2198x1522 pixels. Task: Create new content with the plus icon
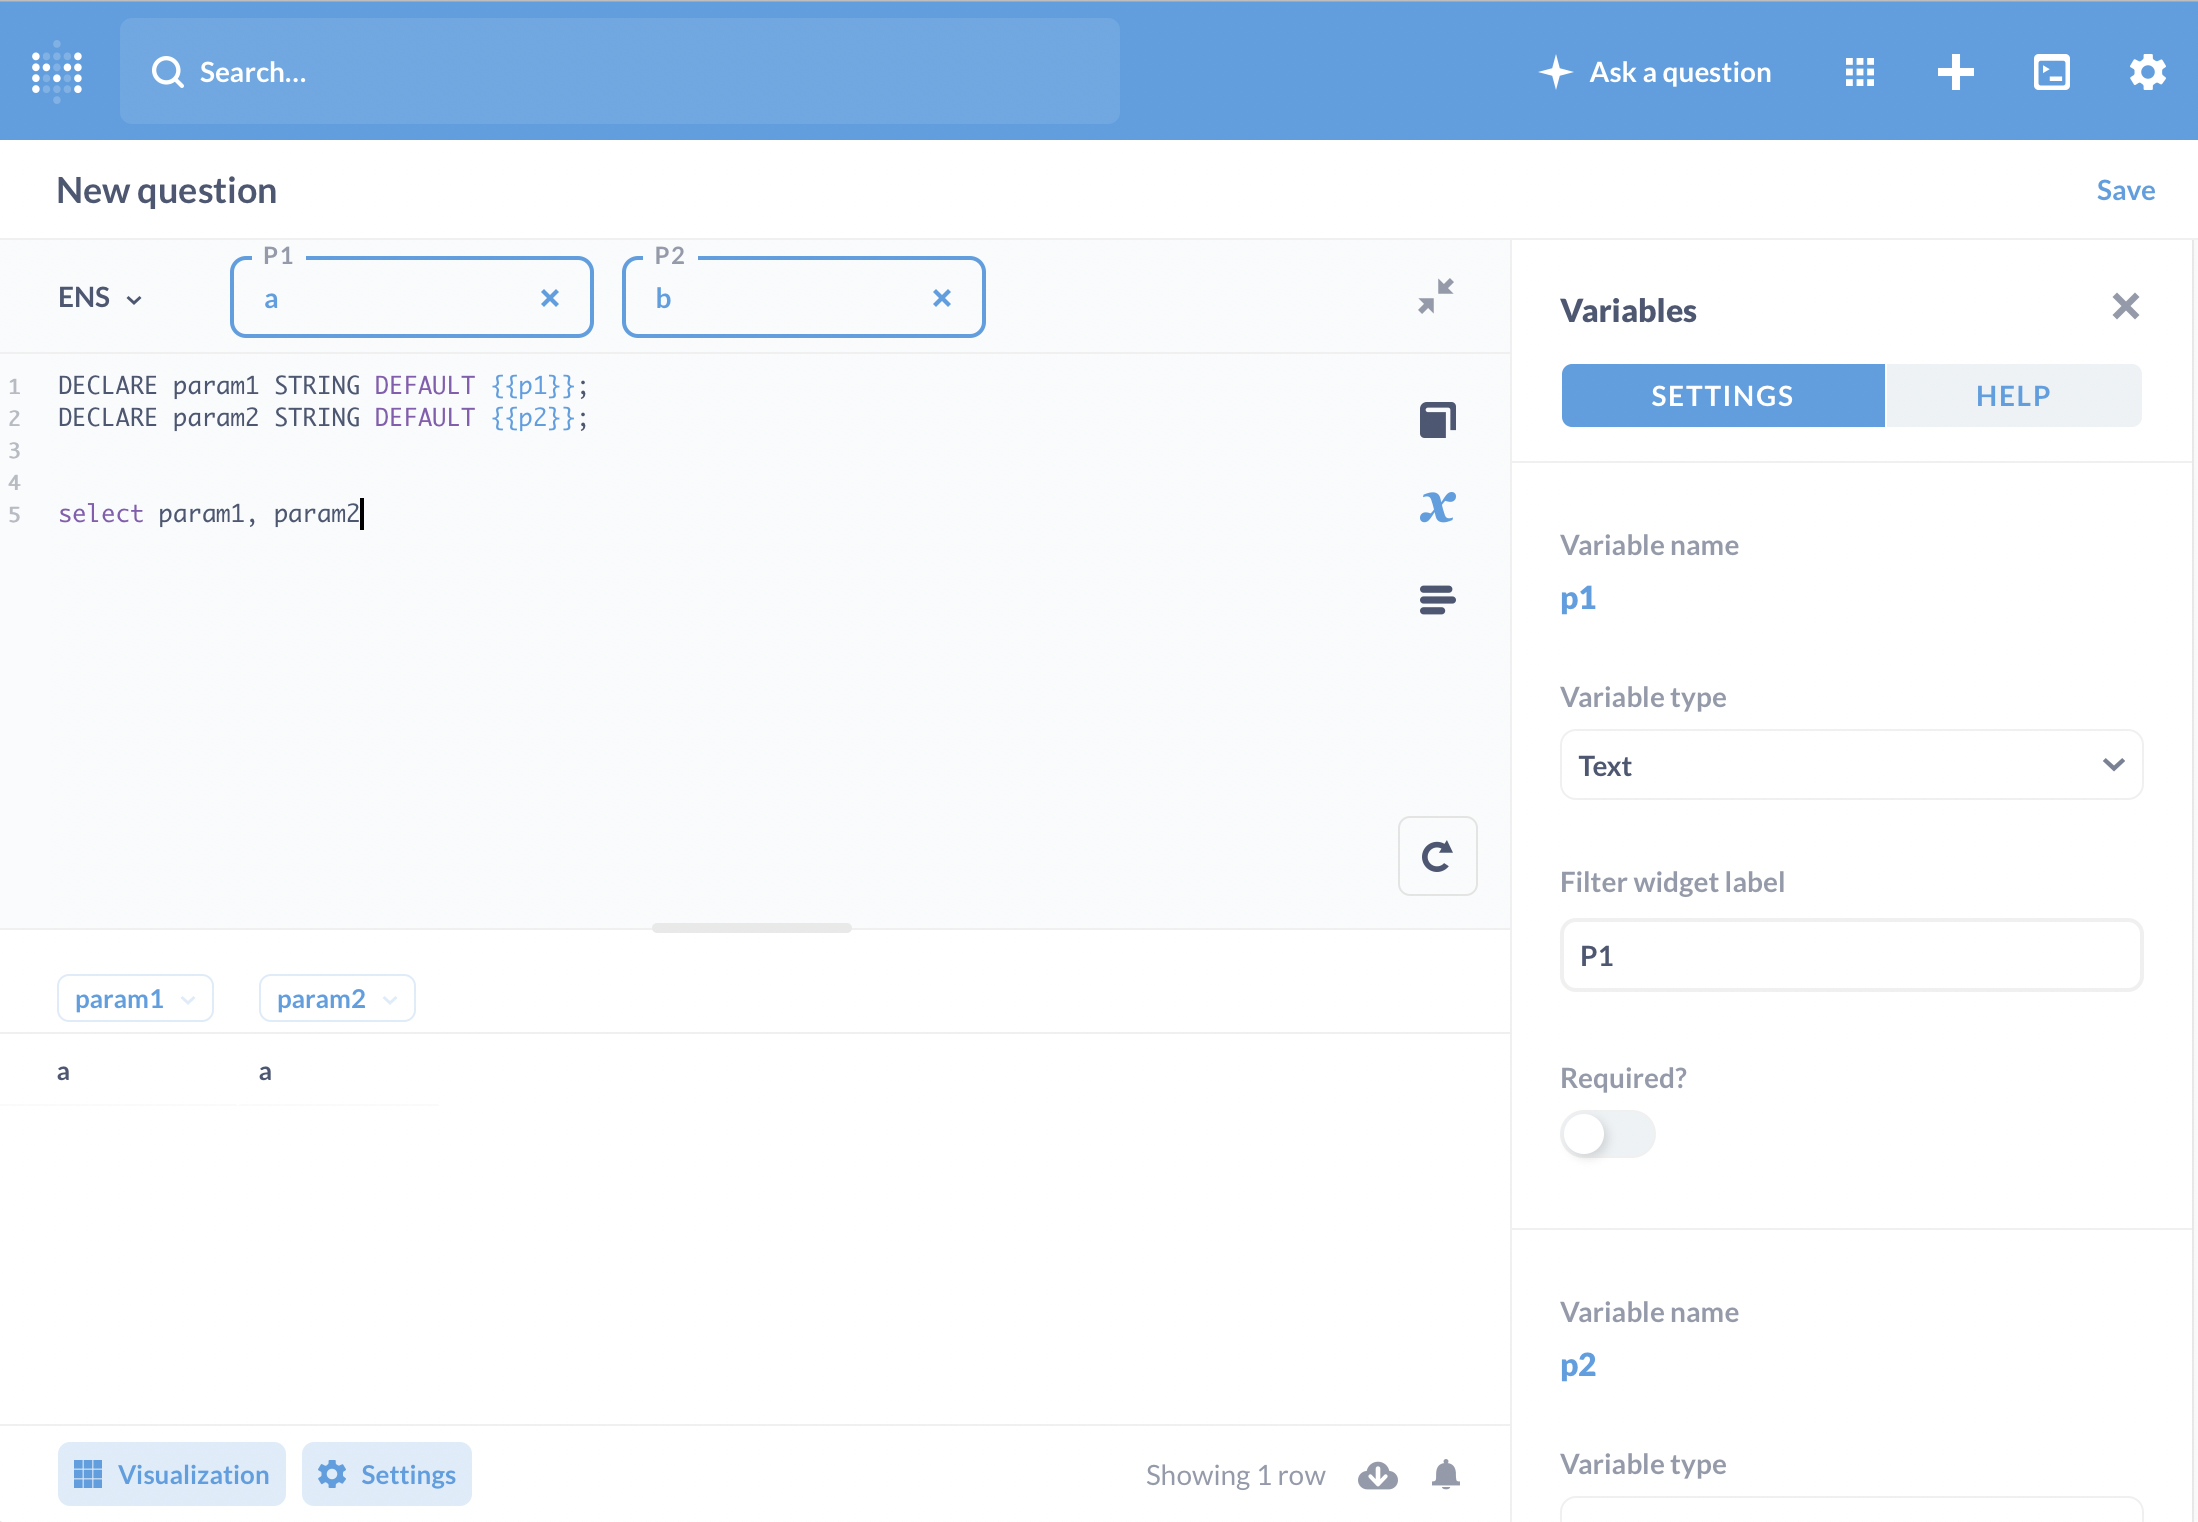pos(1956,71)
